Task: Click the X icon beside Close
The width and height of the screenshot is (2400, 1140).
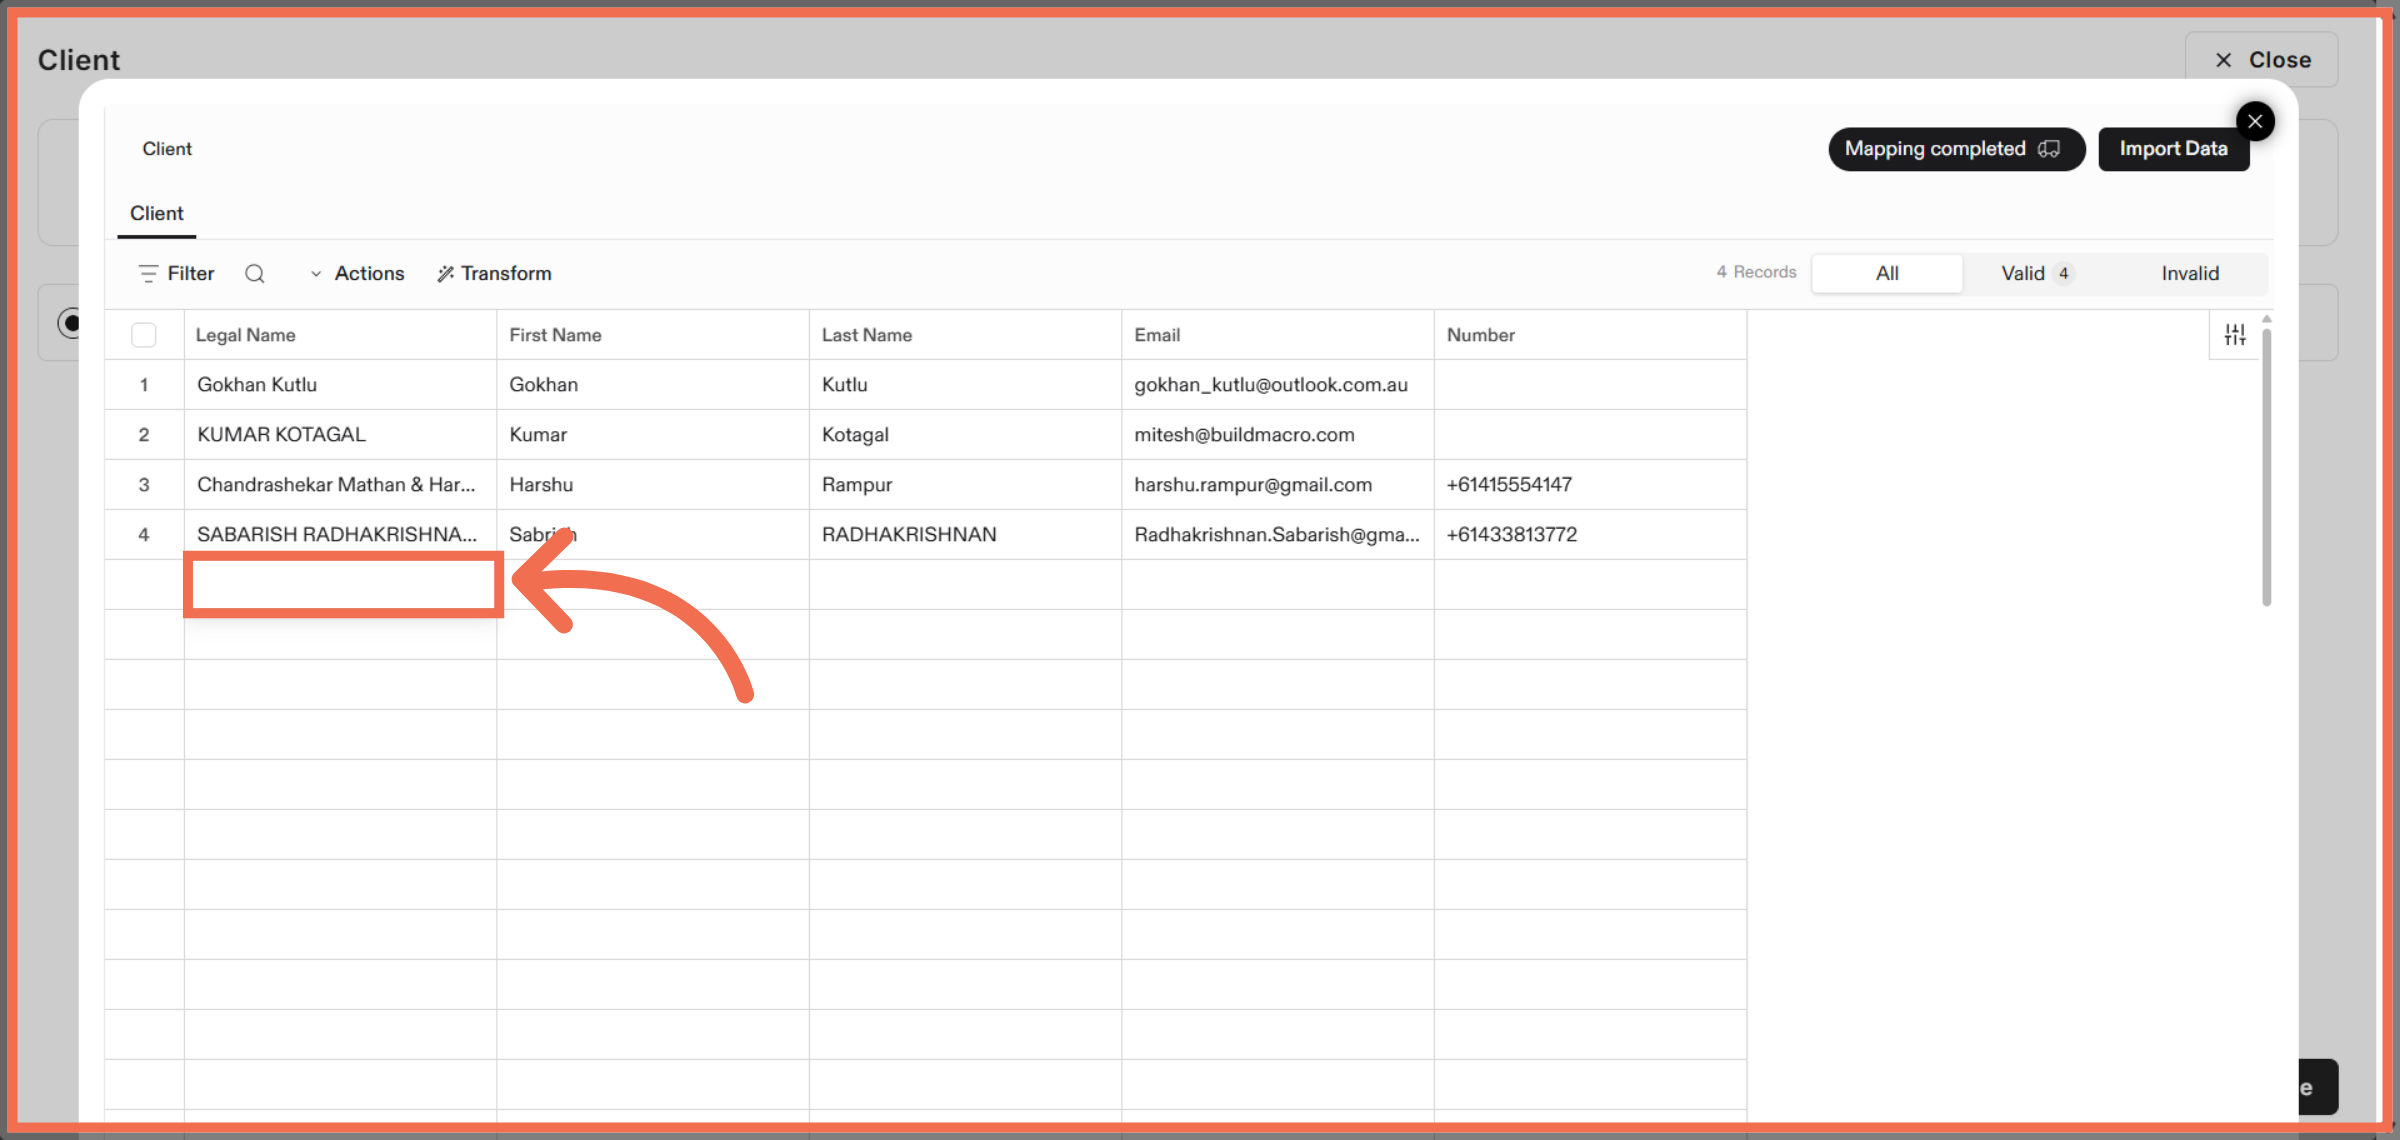Action: [2223, 59]
